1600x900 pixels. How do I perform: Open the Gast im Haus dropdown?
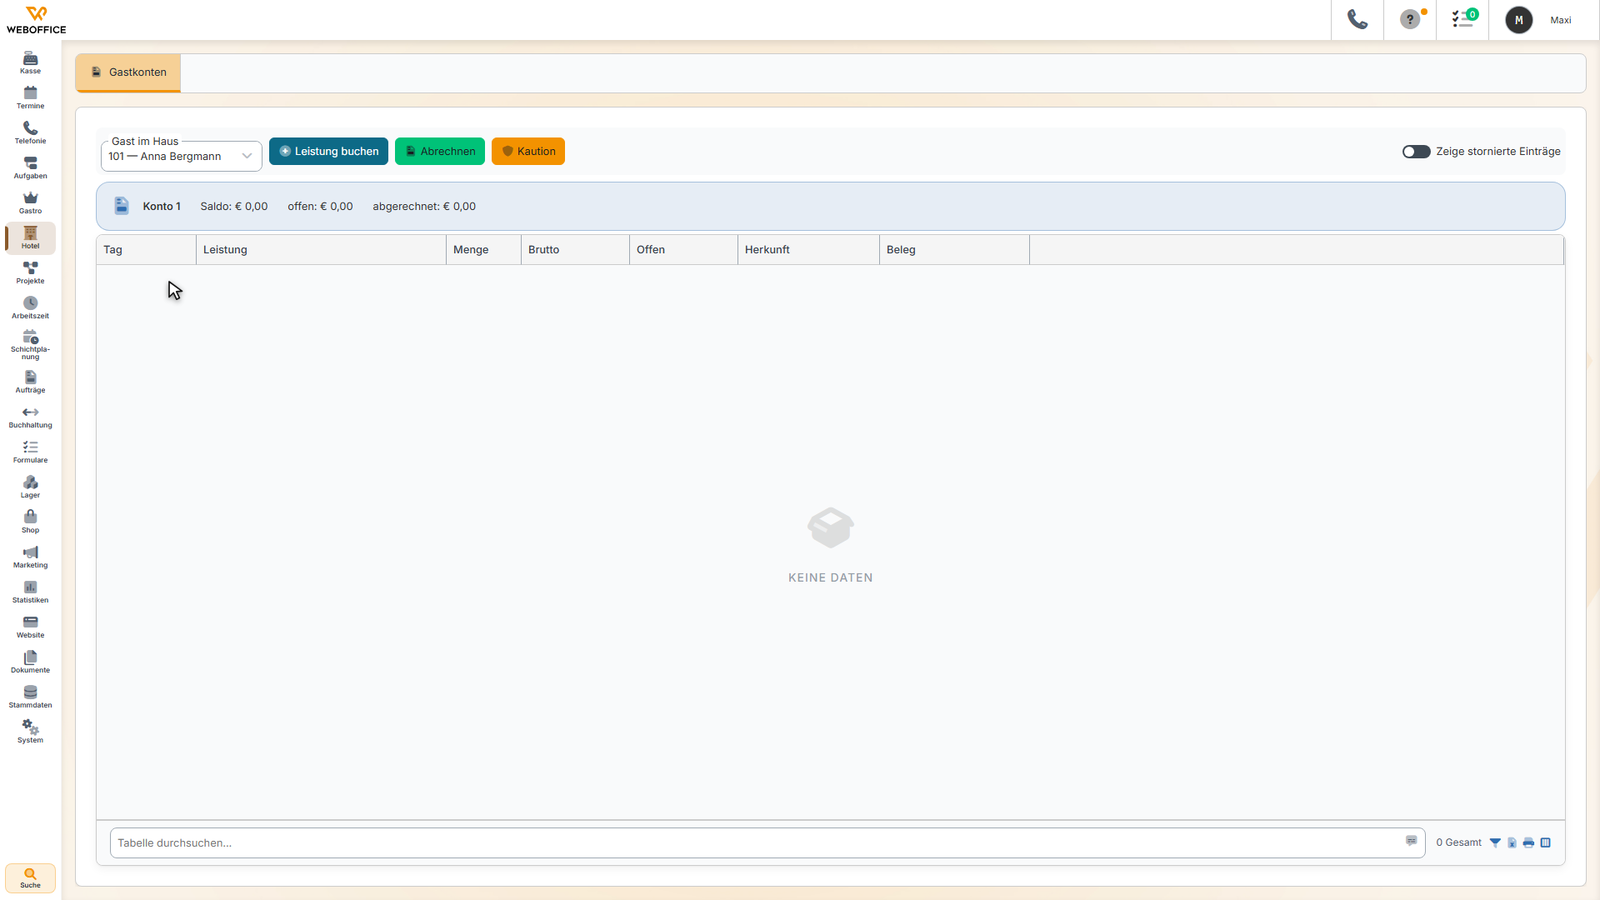coord(181,156)
